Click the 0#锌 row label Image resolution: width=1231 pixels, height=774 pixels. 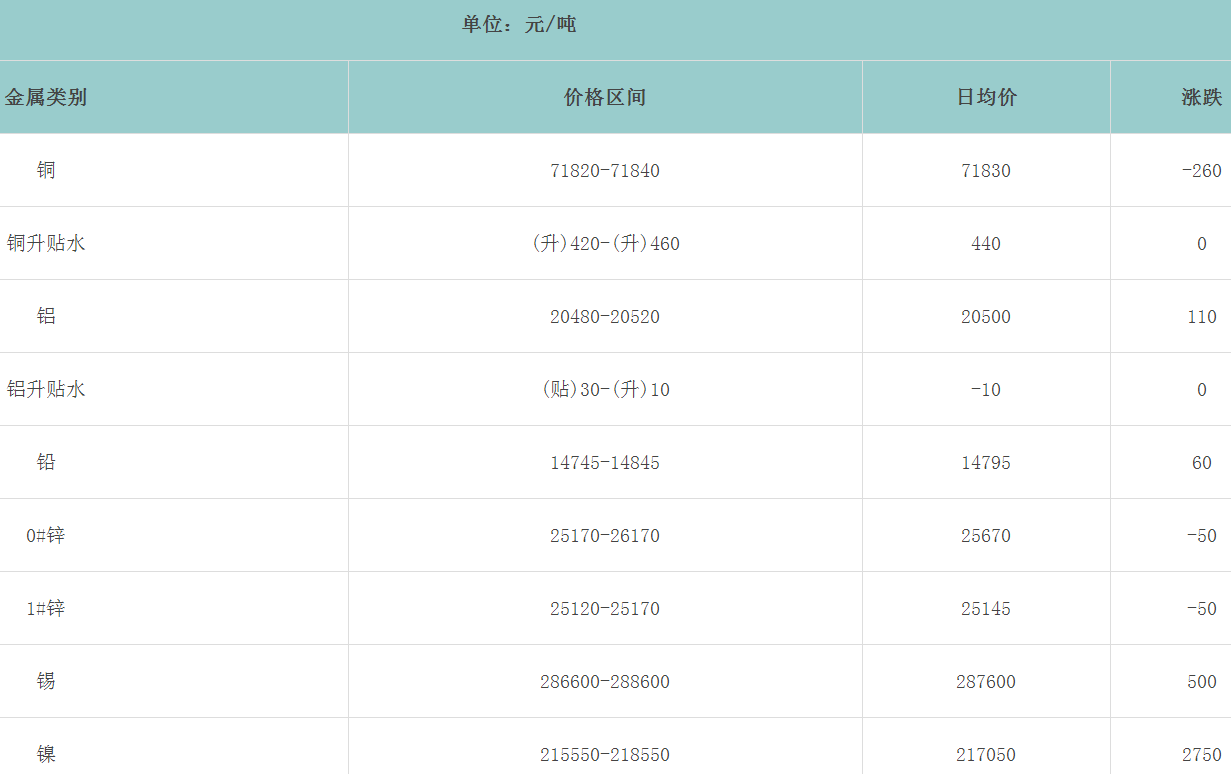coord(46,535)
